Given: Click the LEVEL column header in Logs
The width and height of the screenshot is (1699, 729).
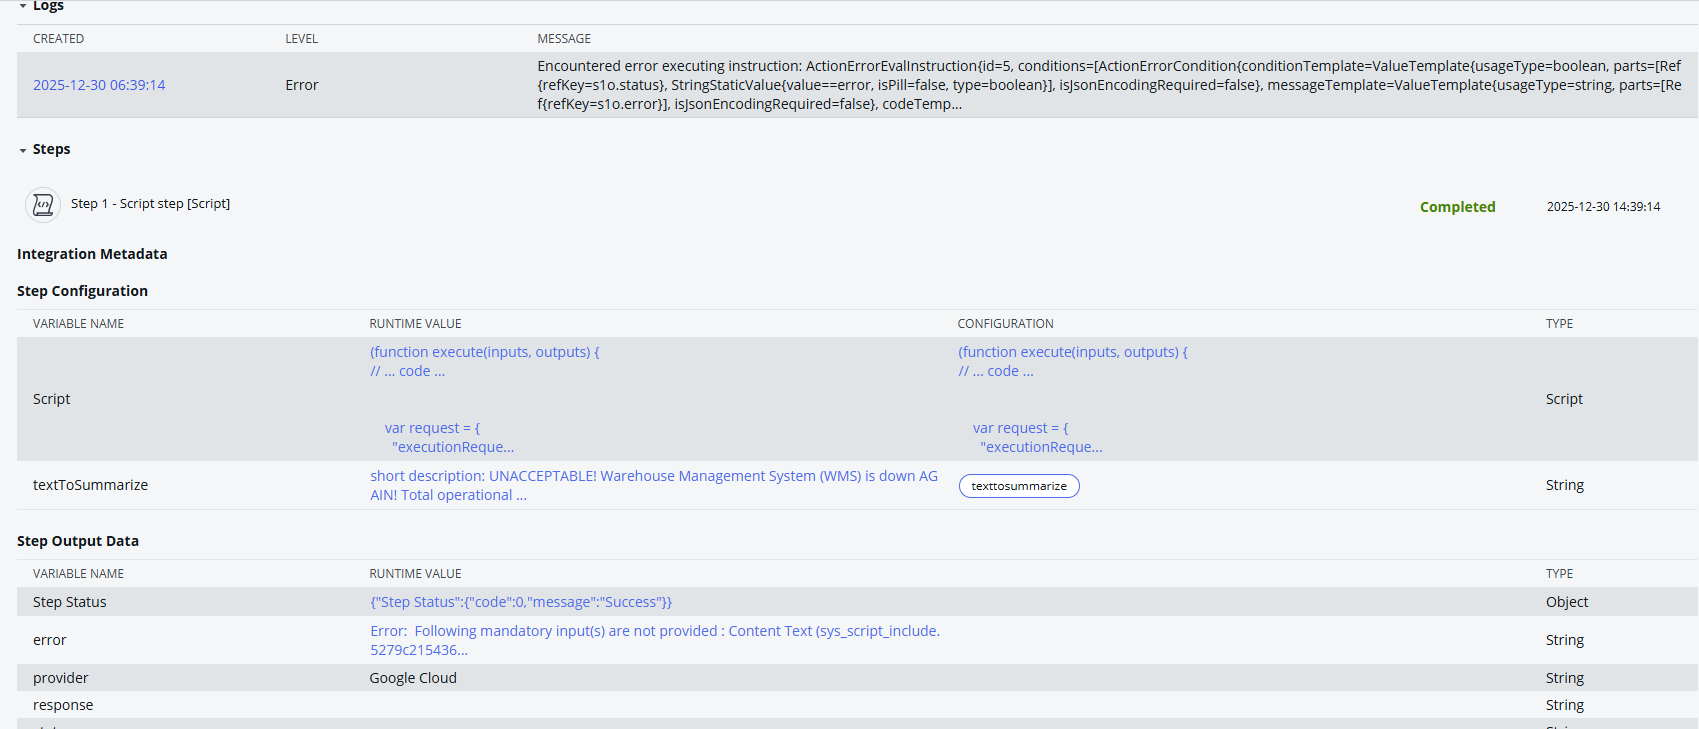Looking at the screenshot, I should click(301, 39).
